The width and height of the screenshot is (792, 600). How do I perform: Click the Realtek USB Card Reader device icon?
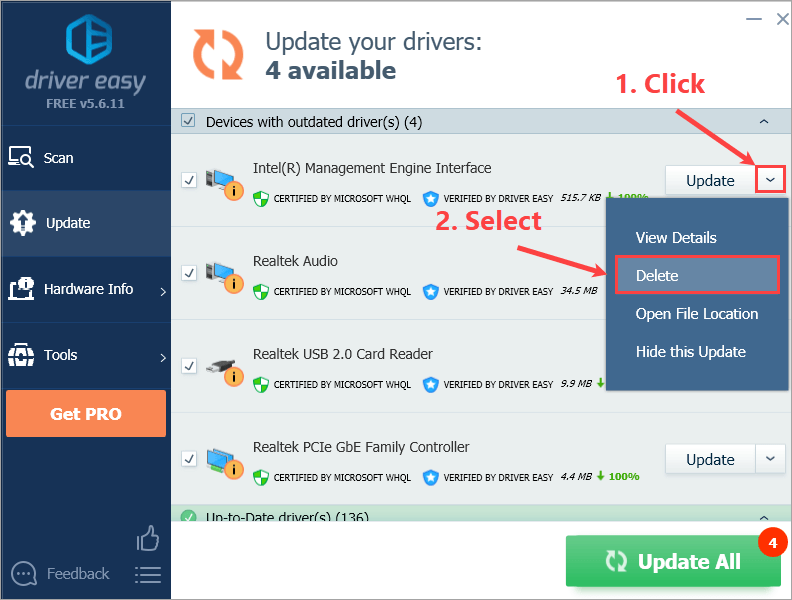click(x=224, y=371)
